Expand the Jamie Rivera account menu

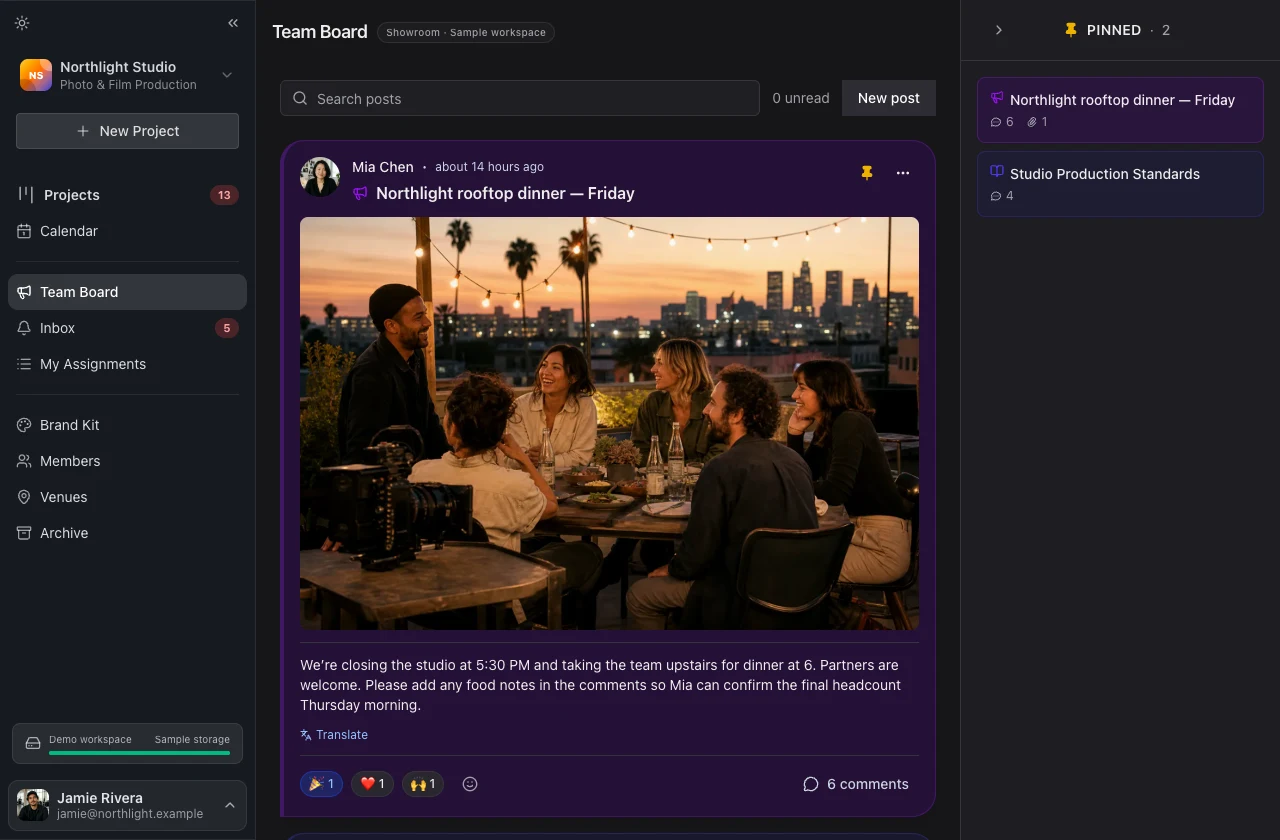(x=127, y=806)
